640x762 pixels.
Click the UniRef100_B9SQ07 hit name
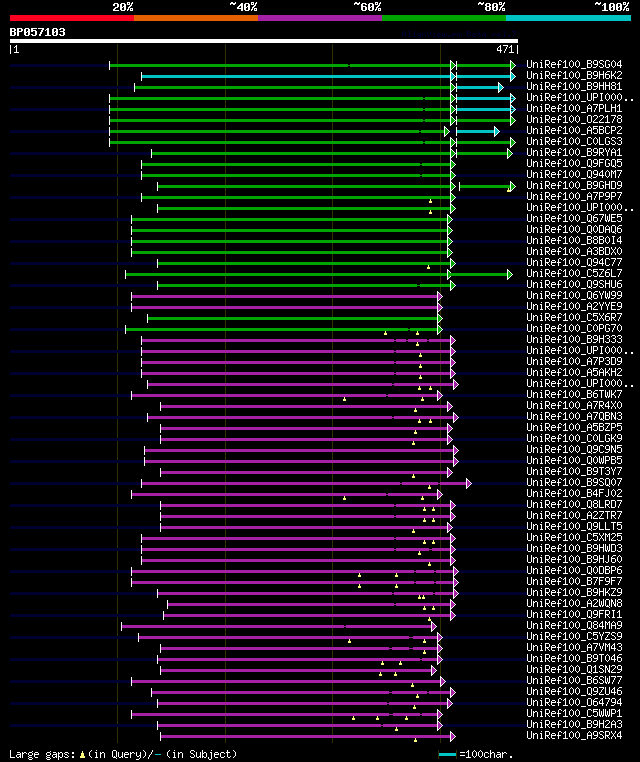(574, 482)
